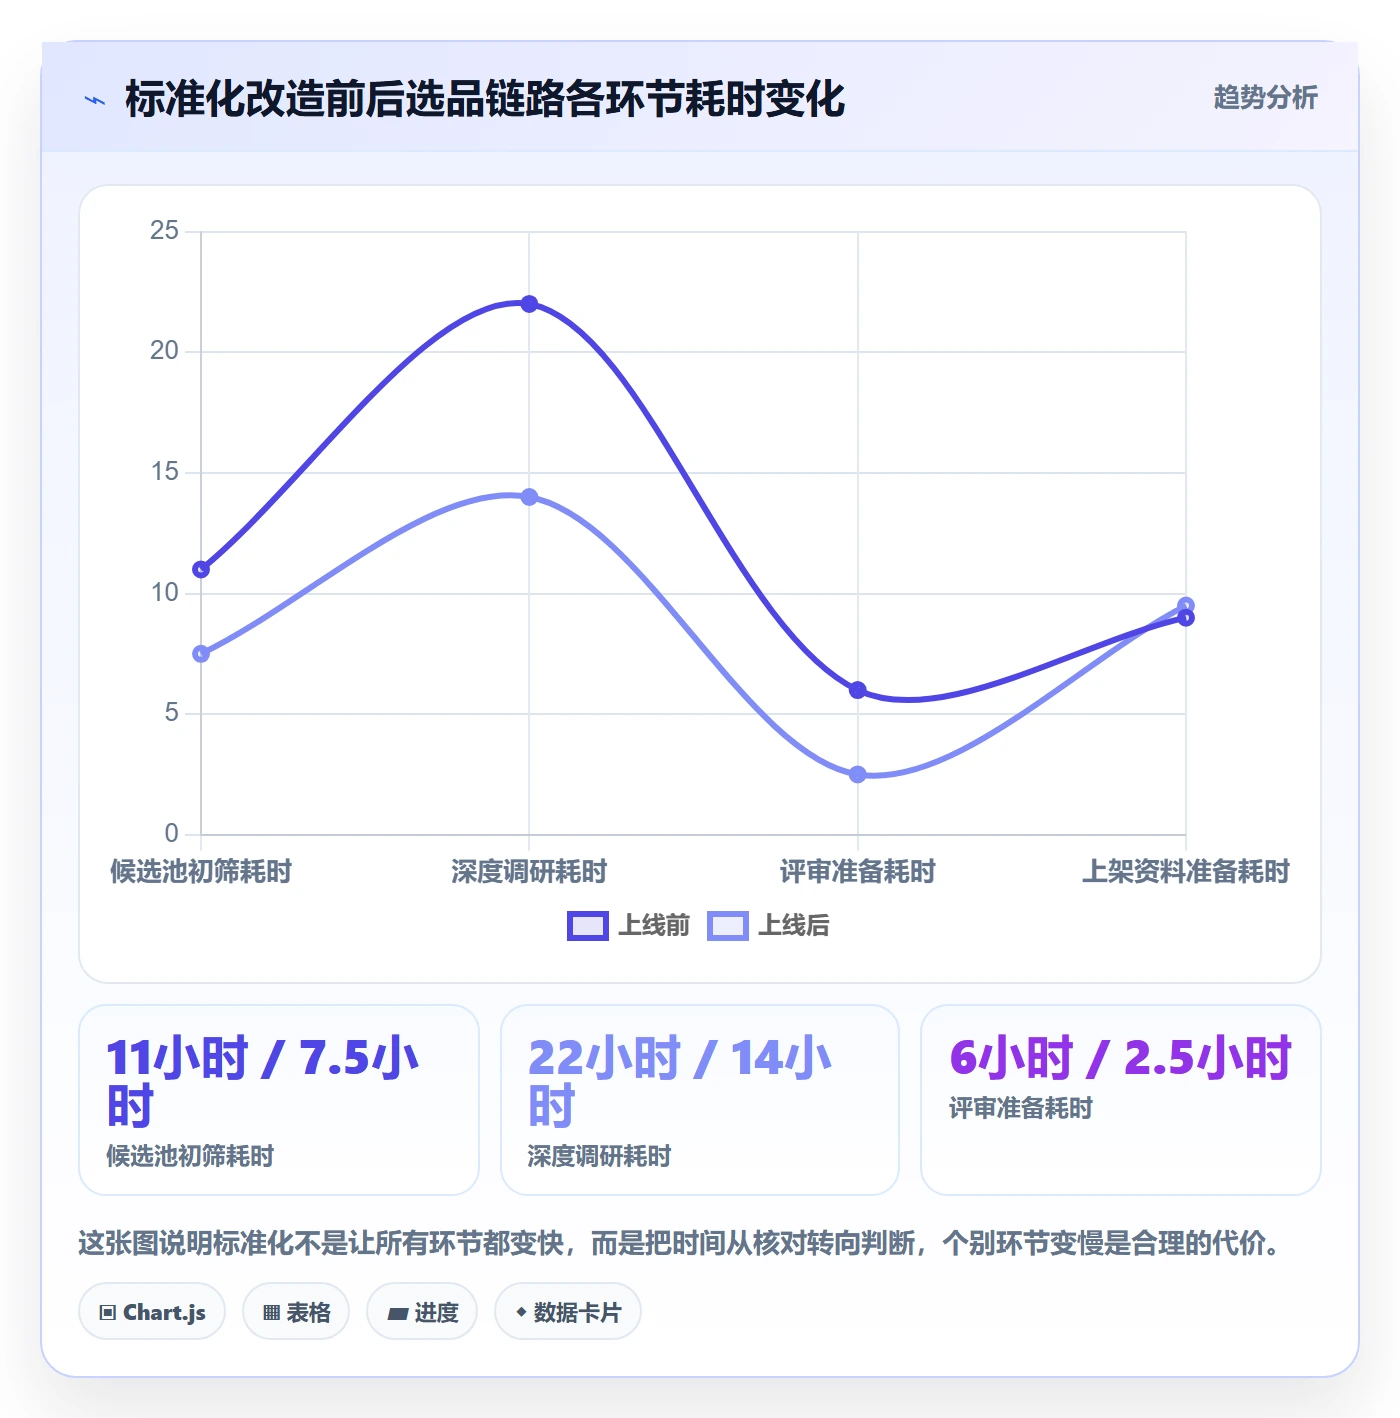Click the x-axis label 评审准备耗时
The height and width of the screenshot is (1418, 1400).
coord(857,871)
